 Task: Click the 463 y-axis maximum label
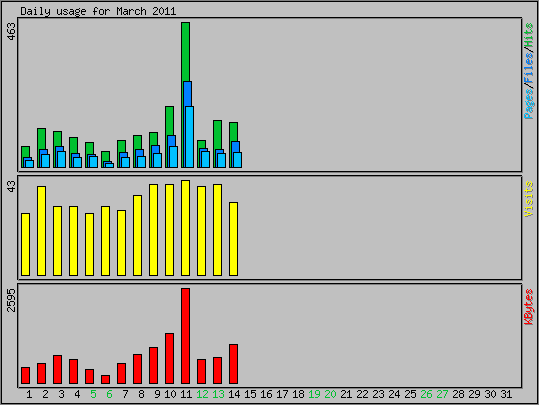pyautogui.click(x=11, y=31)
